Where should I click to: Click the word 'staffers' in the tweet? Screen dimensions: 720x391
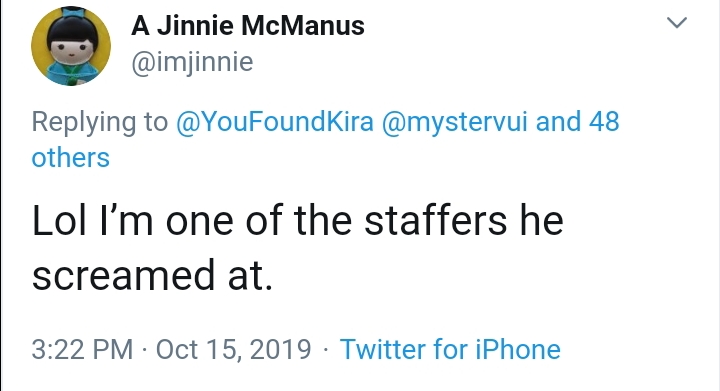pos(436,221)
